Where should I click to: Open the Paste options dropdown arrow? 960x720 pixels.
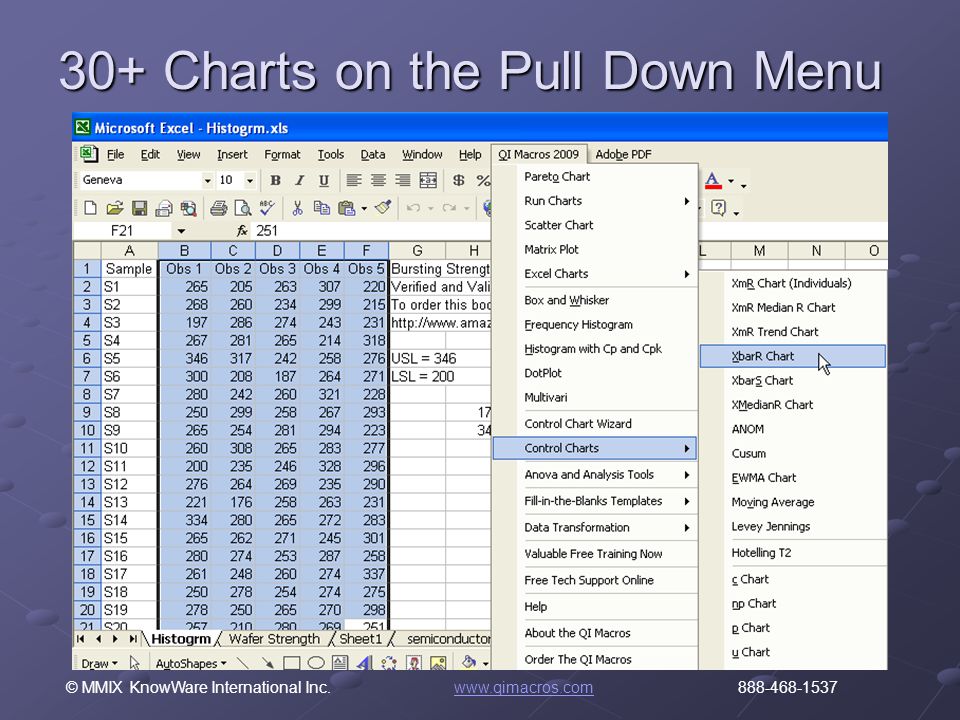[364, 209]
